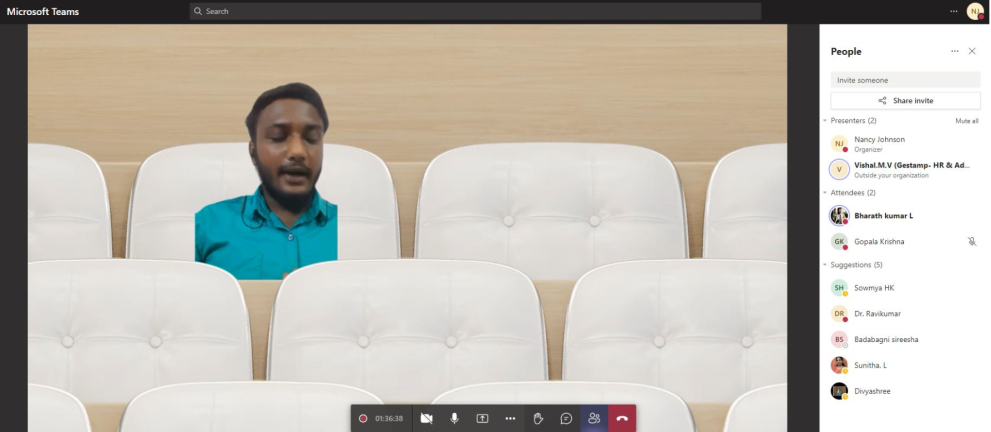Screen dimensions: 991x432
Task: Click the GK avatar in attendees
Action: 839,241
